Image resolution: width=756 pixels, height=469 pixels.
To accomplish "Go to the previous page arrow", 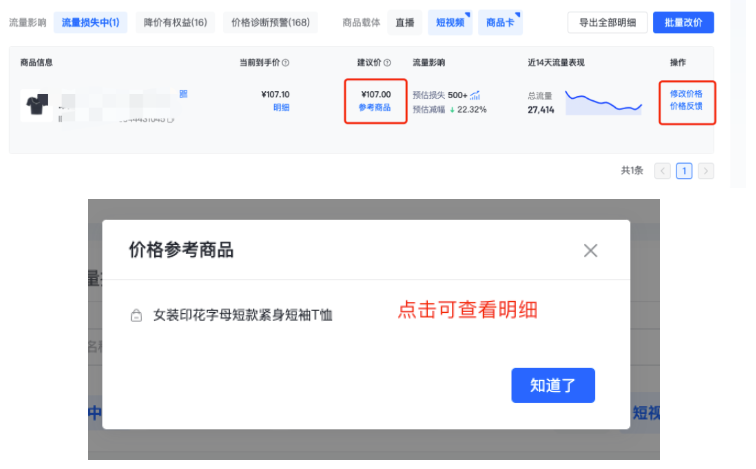I will coord(662,171).
